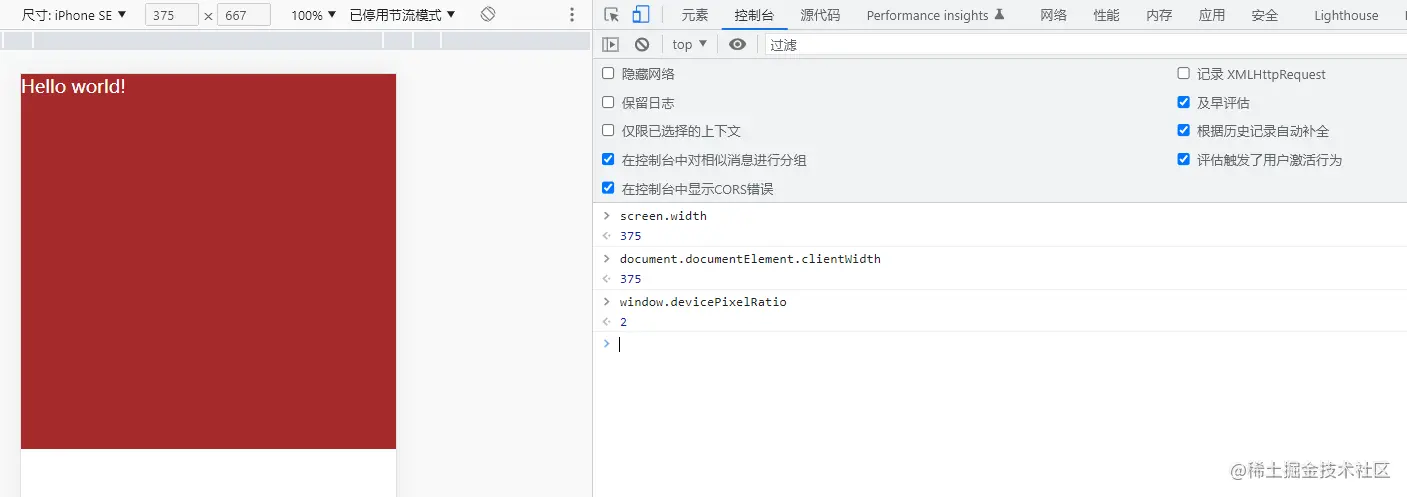Uncheck the 及早评估 checkbox

(1184, 102)
